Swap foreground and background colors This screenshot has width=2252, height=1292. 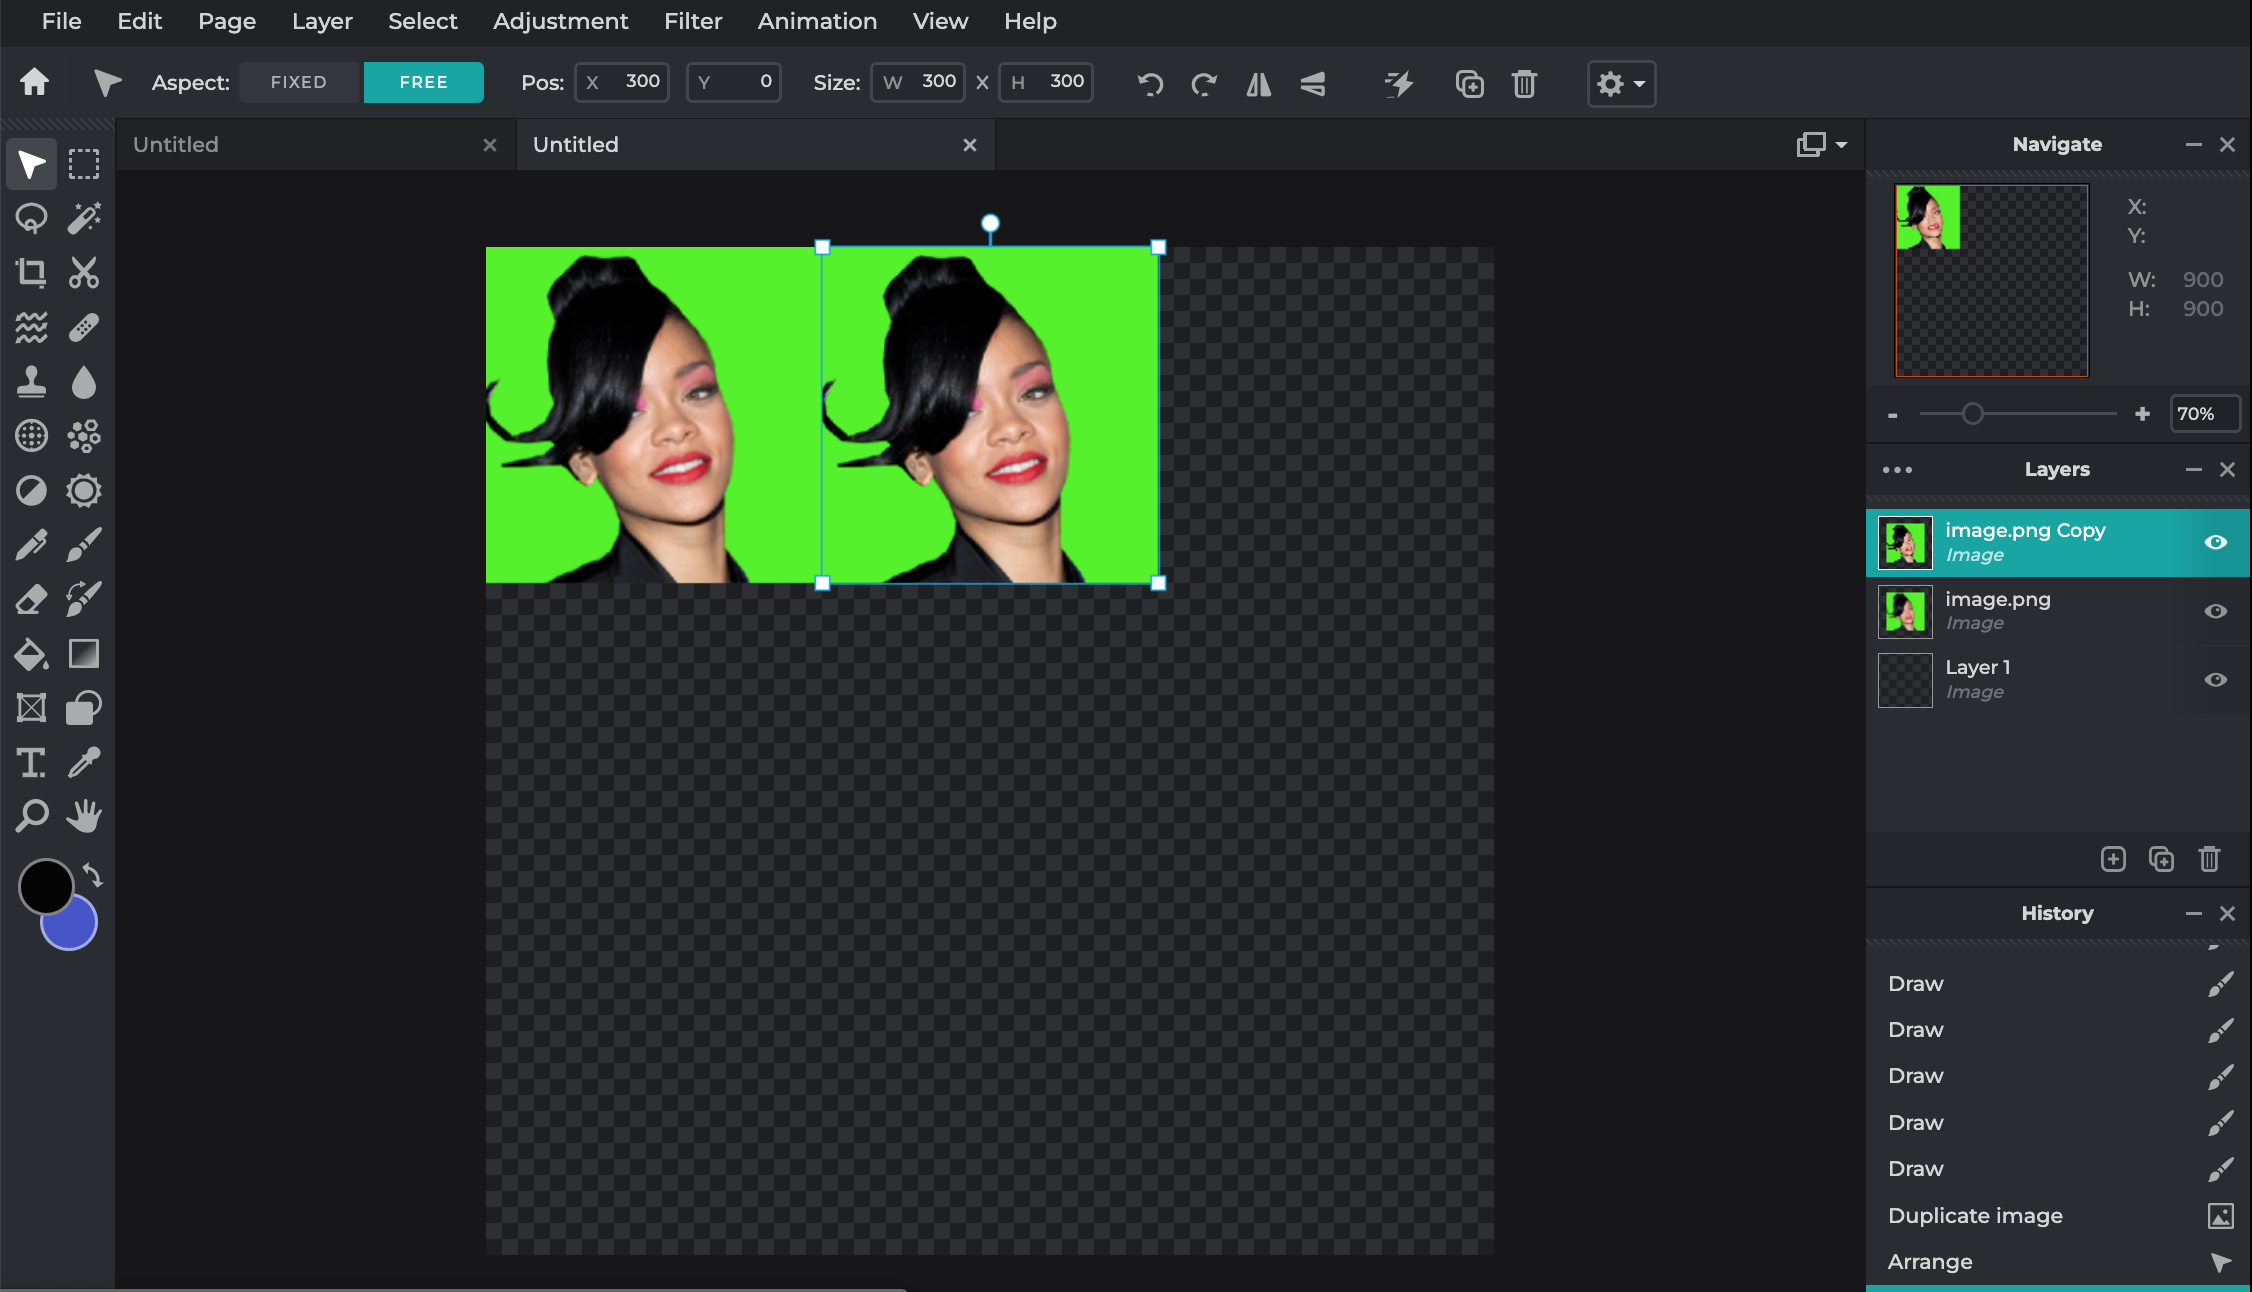(x=92, y=875)
